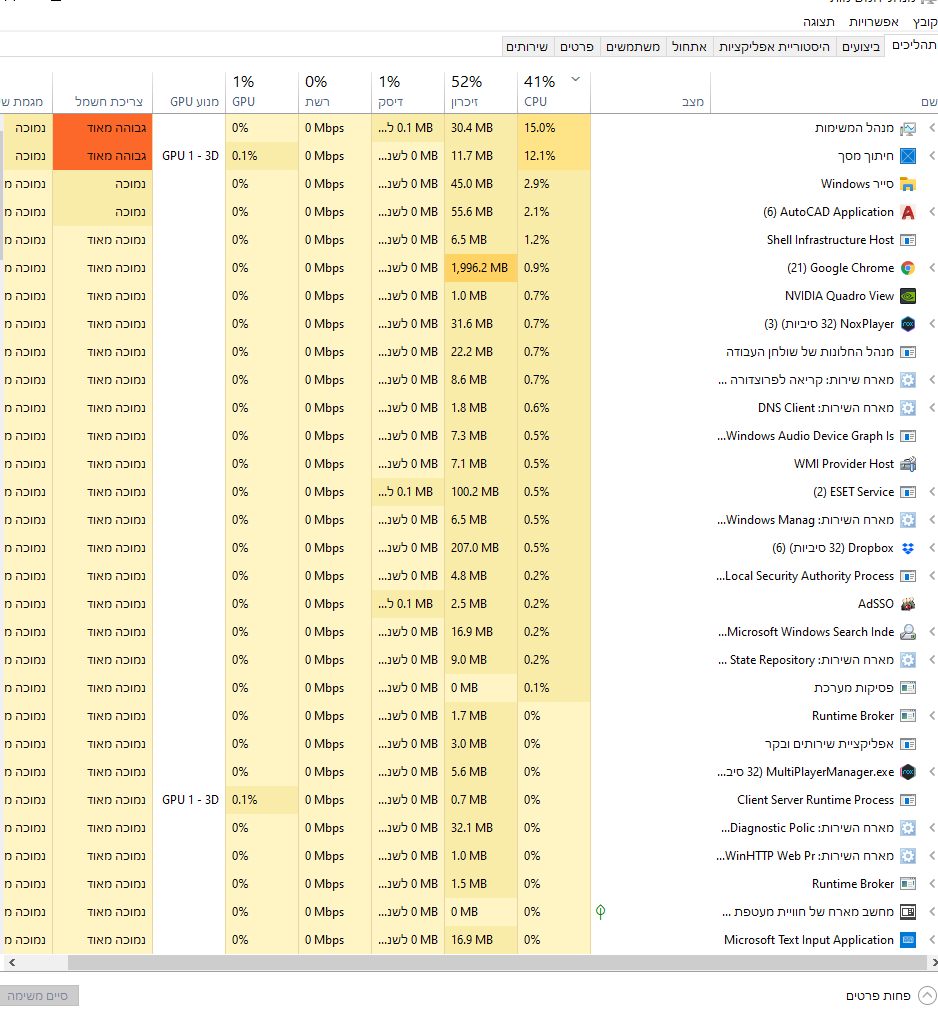Click the סיים משימה (End task) button
This screenshot has width=938, height=1013.
coord(39,996)
